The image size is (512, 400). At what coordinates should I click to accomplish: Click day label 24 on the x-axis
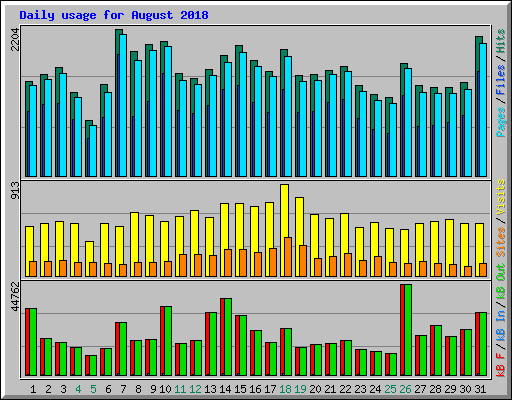375,389
